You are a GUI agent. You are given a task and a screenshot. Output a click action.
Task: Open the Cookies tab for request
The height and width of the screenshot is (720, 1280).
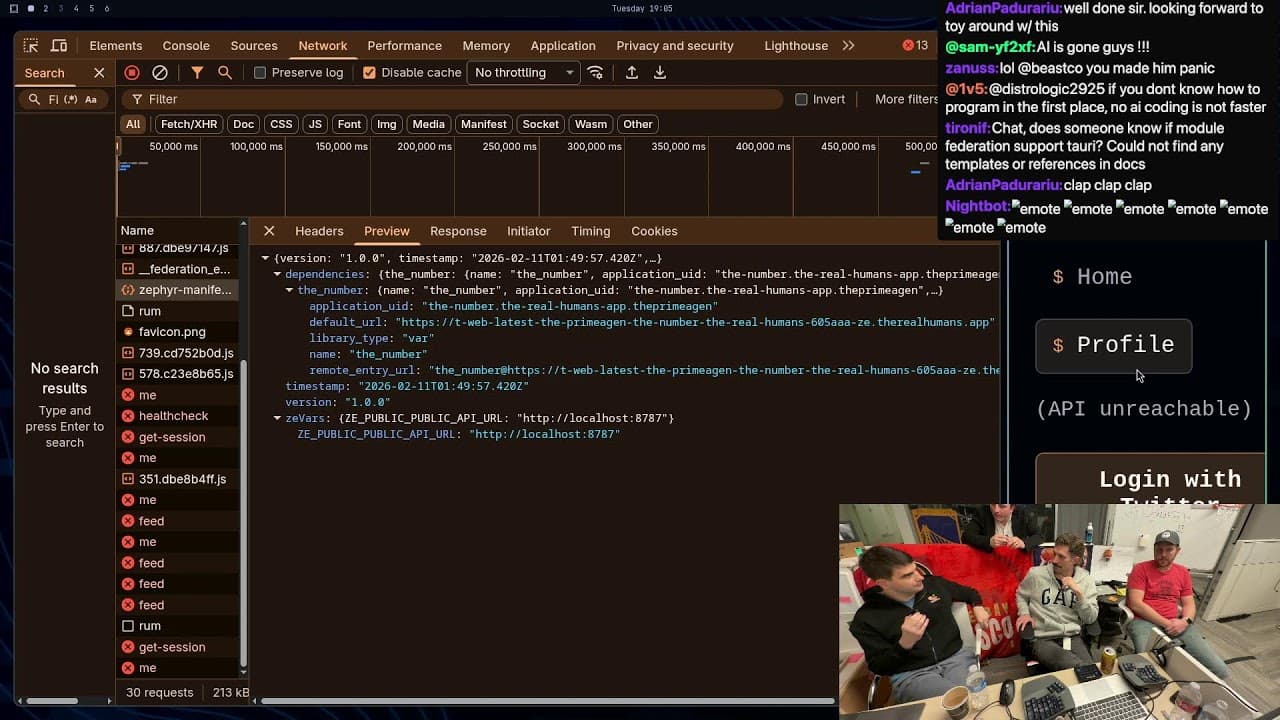click(x=654, y=231)
